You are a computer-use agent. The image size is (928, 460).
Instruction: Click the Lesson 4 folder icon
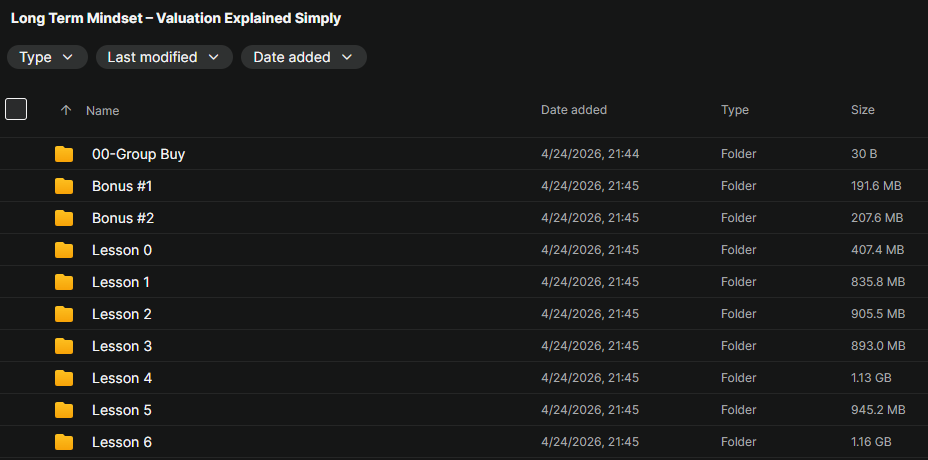coord(64,378)
